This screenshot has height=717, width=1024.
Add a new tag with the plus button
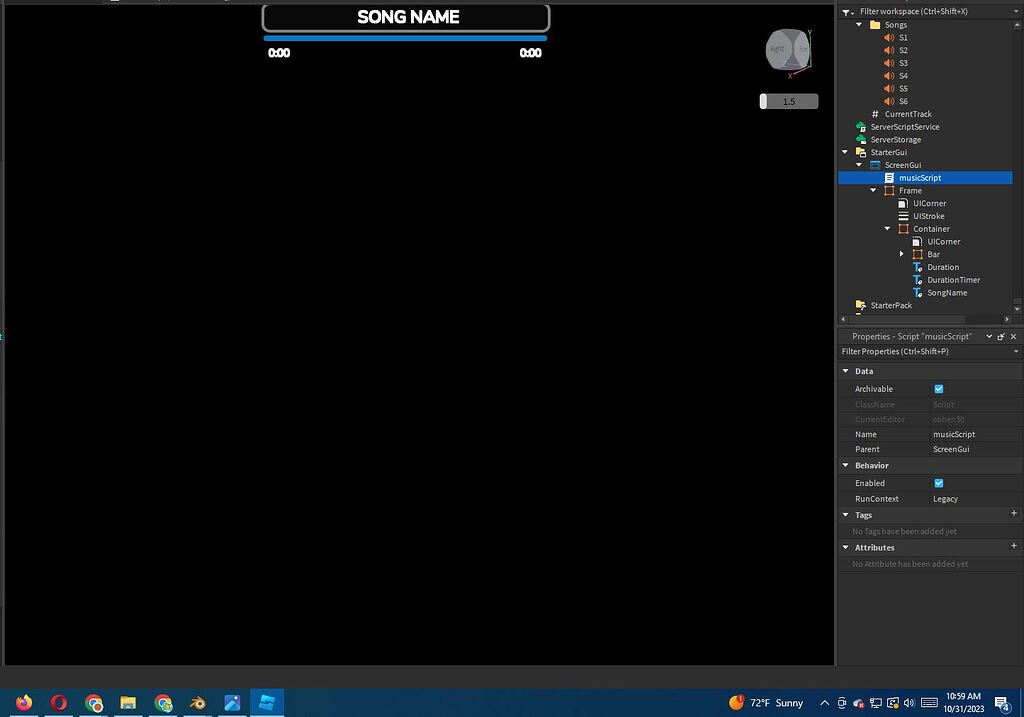pos(1014,514)
